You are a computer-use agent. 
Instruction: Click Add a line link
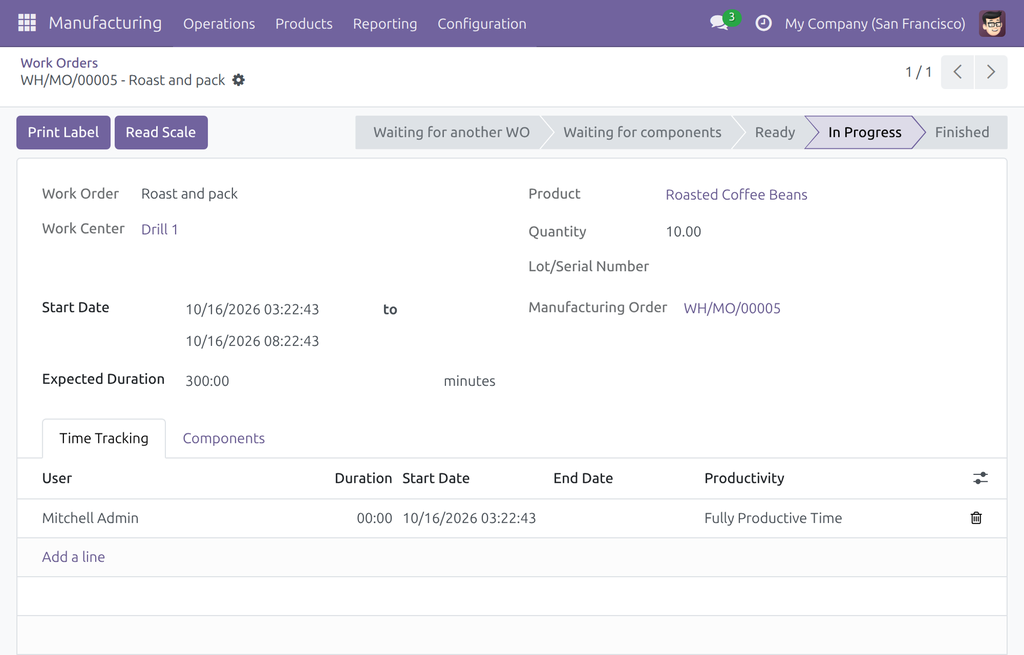click(x=73, y=557)
